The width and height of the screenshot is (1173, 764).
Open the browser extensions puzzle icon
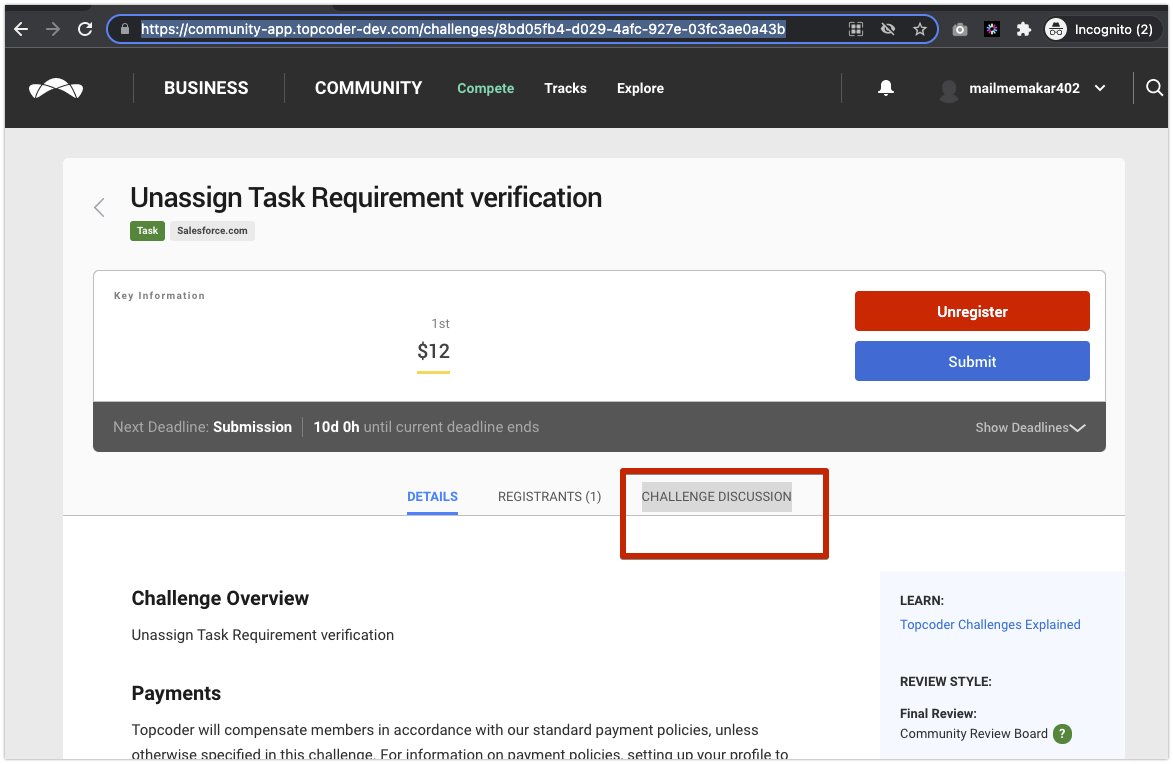point(1023,29)
